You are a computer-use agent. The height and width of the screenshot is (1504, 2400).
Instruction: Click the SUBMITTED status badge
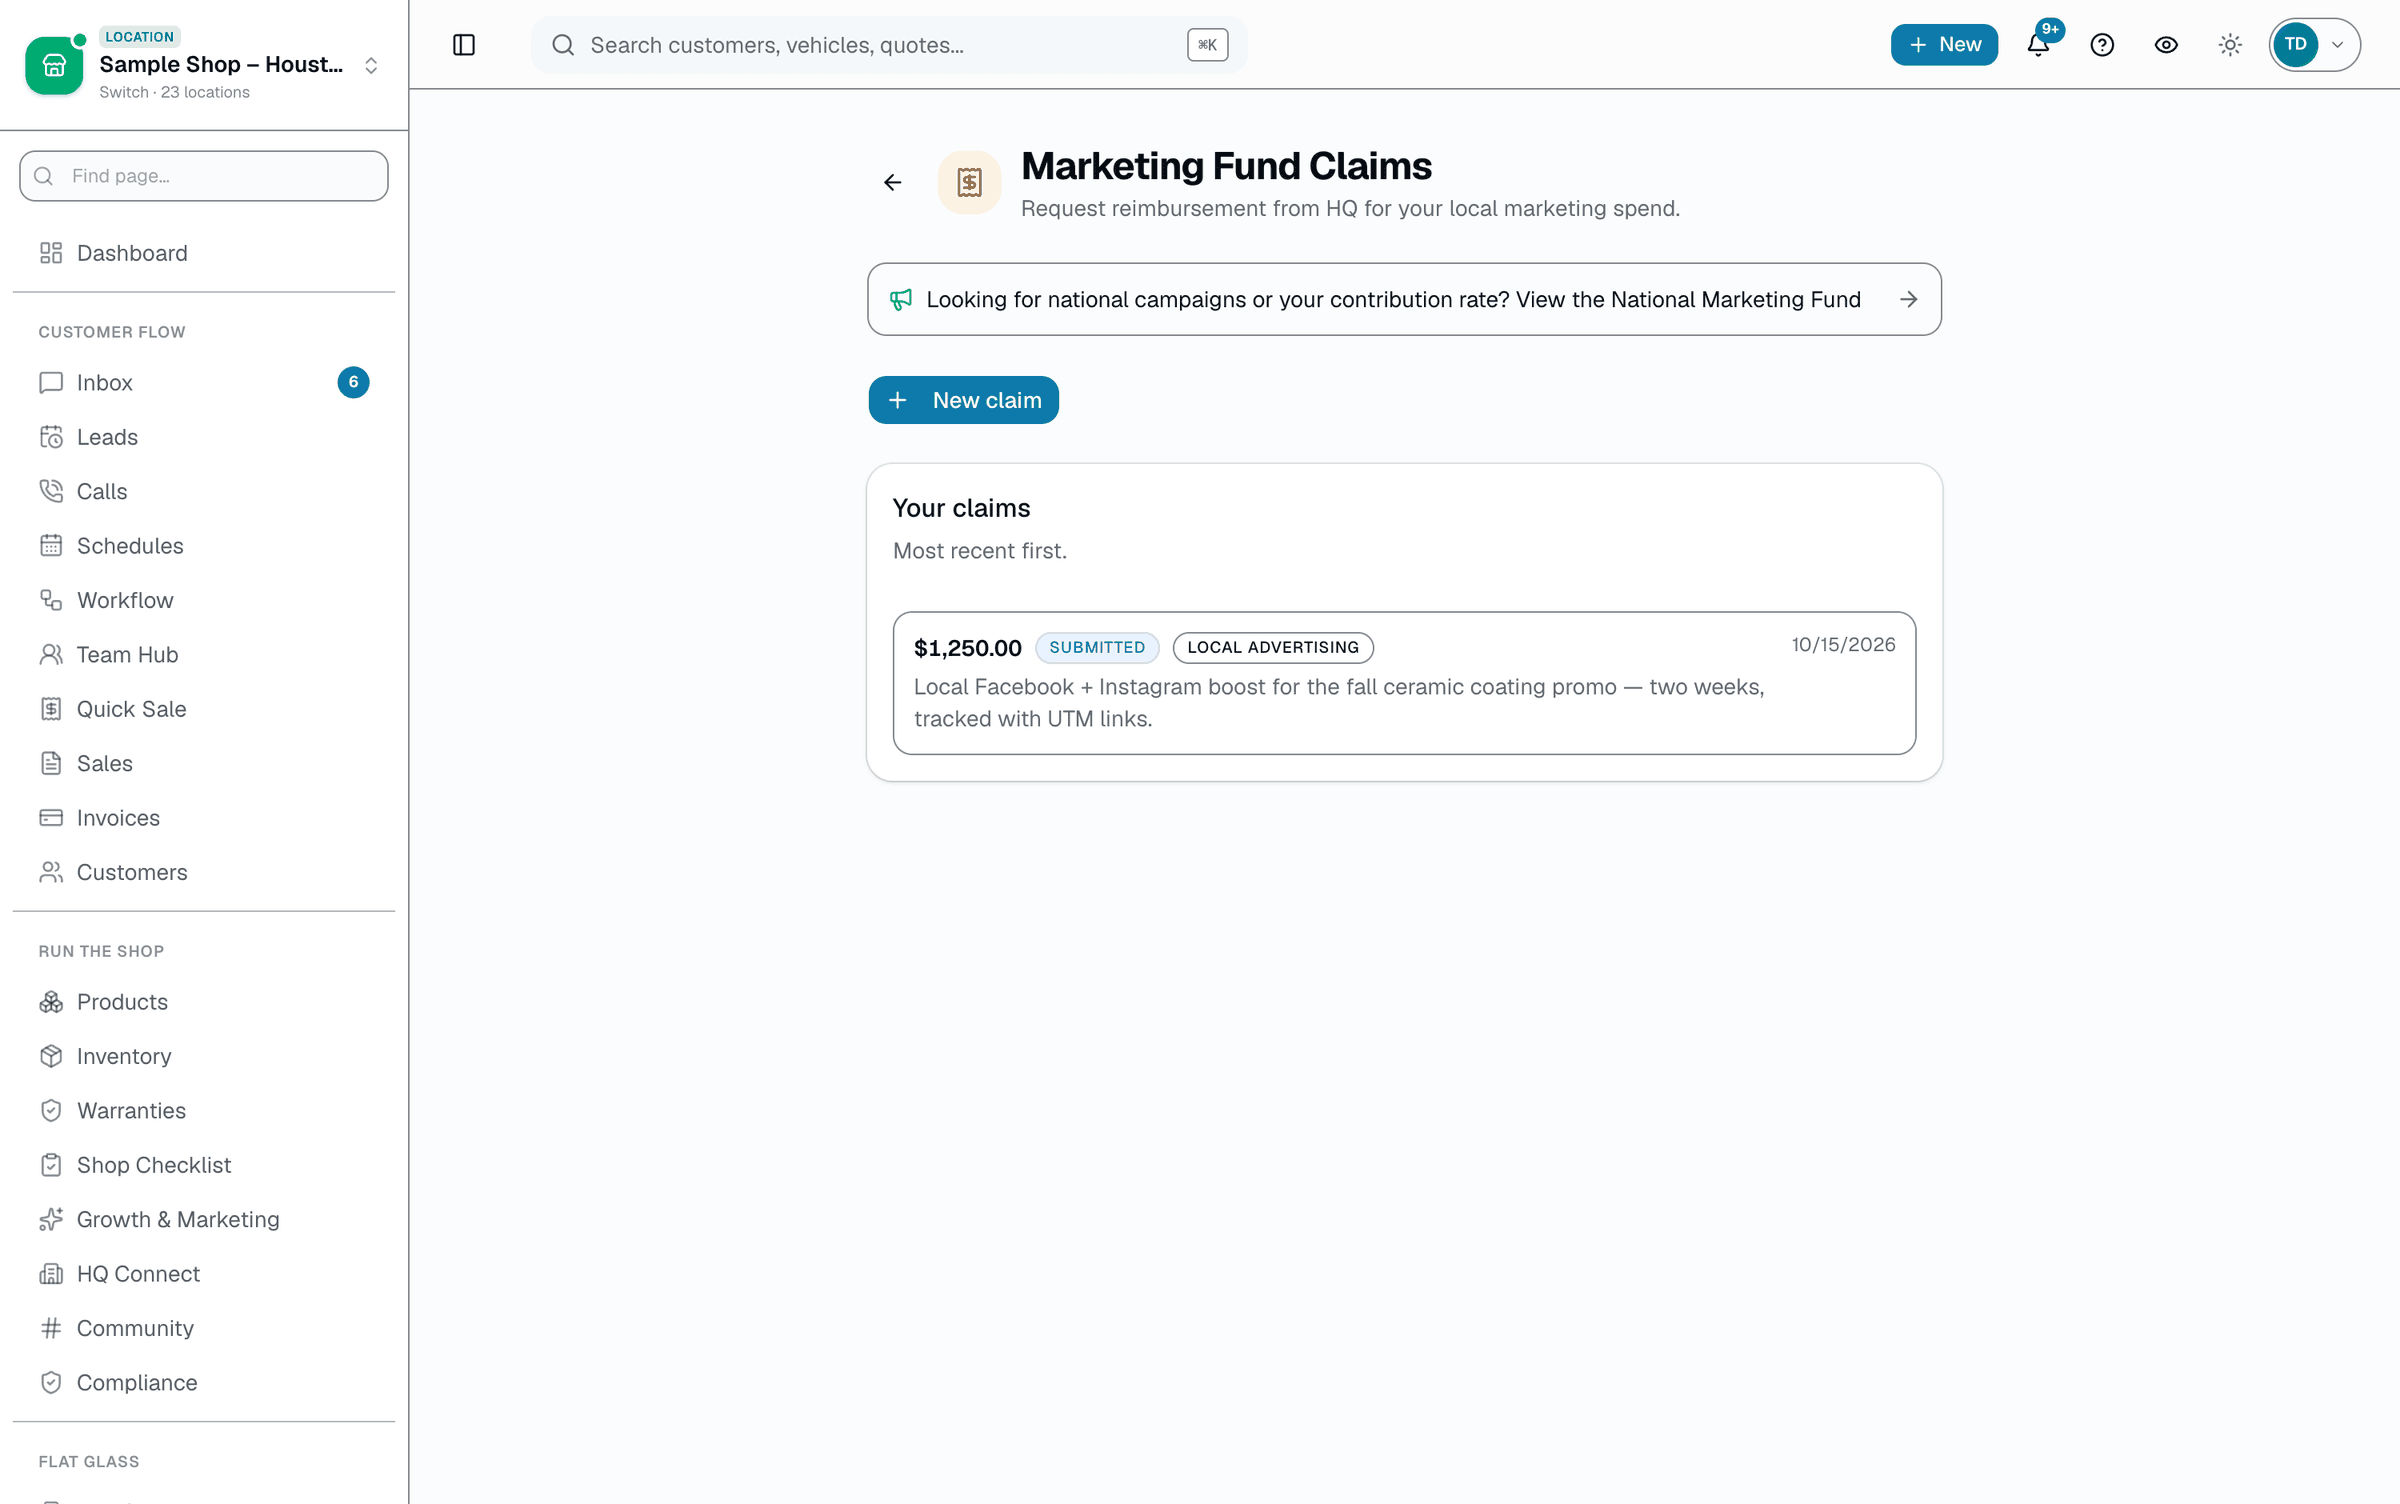click(1097, 647)
